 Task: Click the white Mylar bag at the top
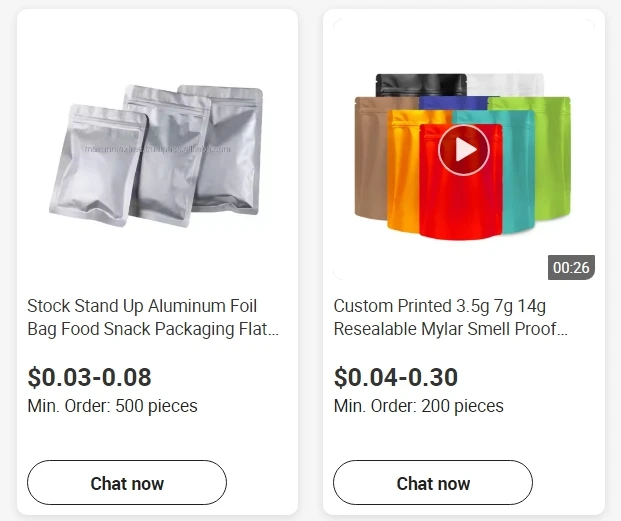[x=505, y=85]
